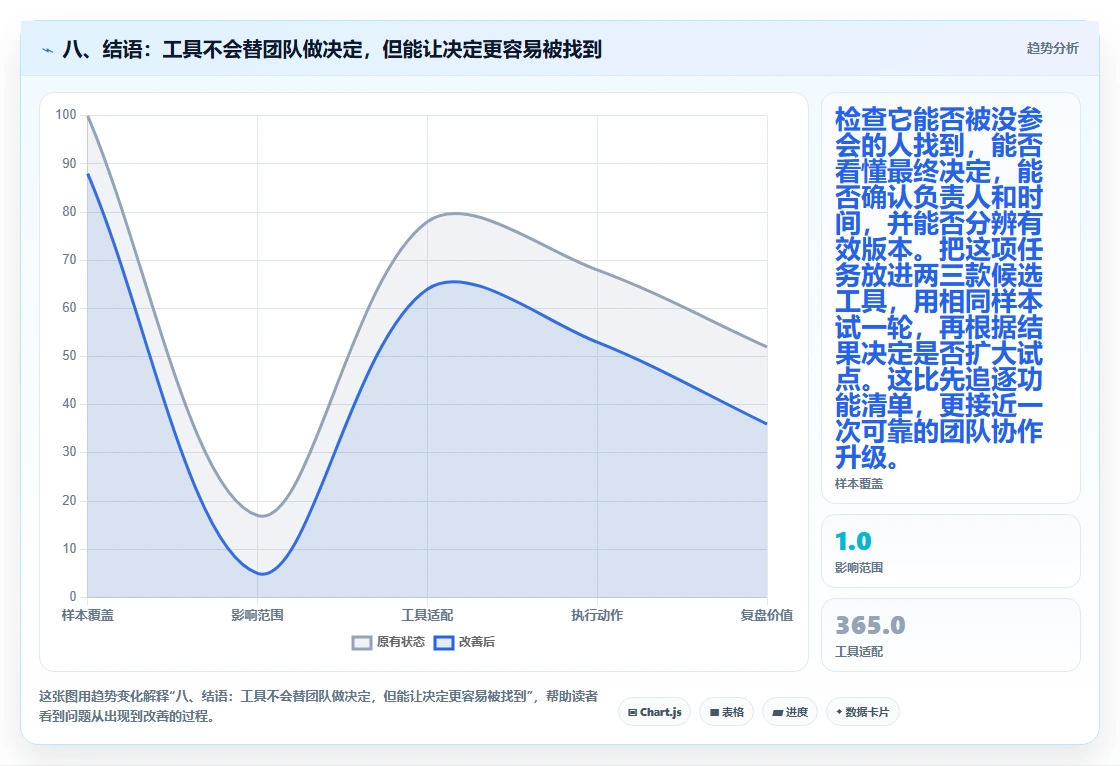
Task: Click the 表格 tag button
Action: click(x=726, y=712)
